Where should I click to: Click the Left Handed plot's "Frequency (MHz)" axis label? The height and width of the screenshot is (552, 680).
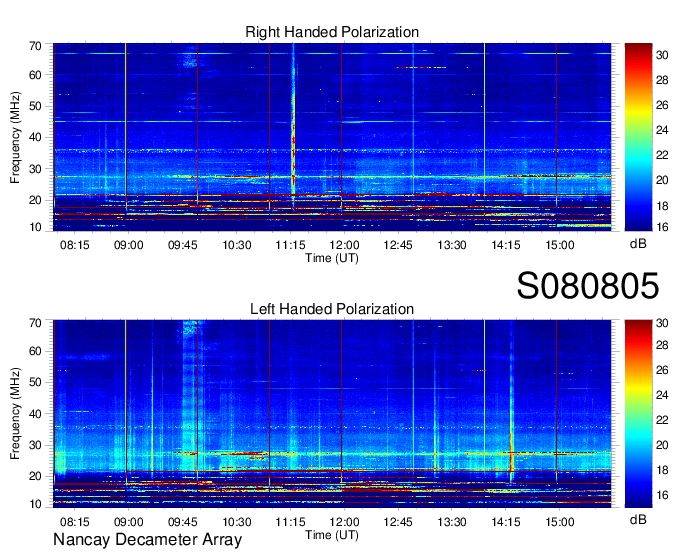(x=15, y=414)
